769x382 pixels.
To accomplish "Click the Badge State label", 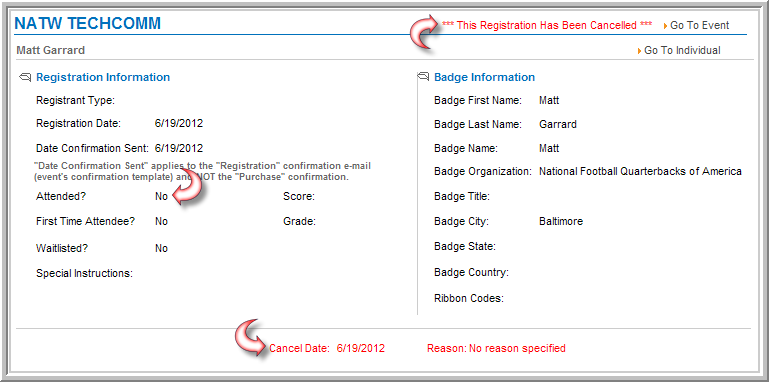I will [465, 246].
